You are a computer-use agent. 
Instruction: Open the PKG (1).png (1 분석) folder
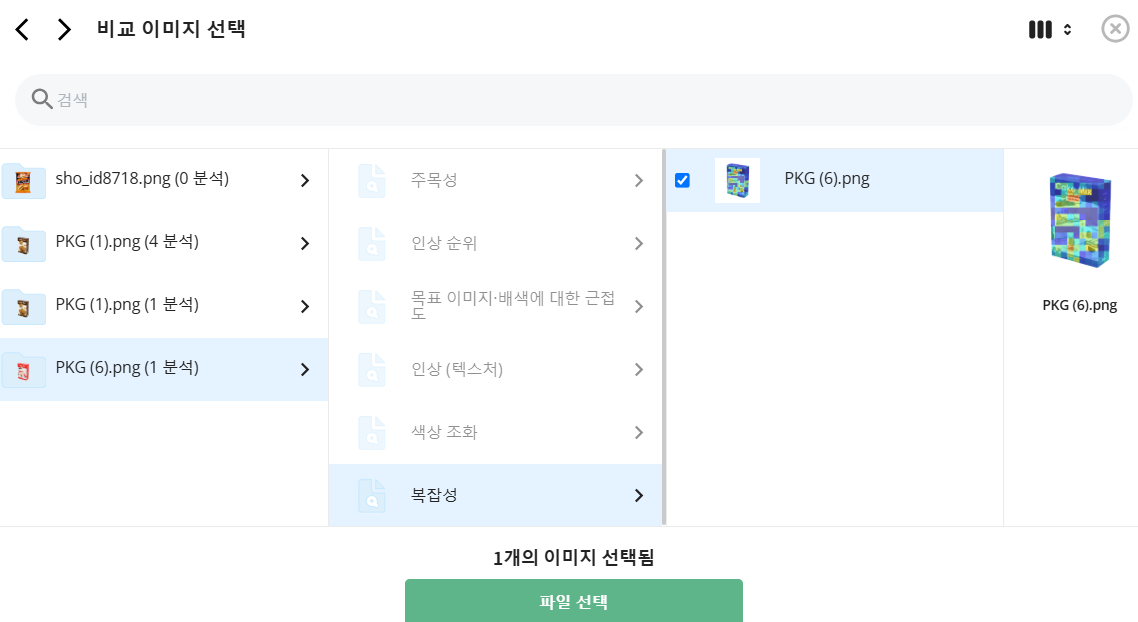(x=164, y=306)
